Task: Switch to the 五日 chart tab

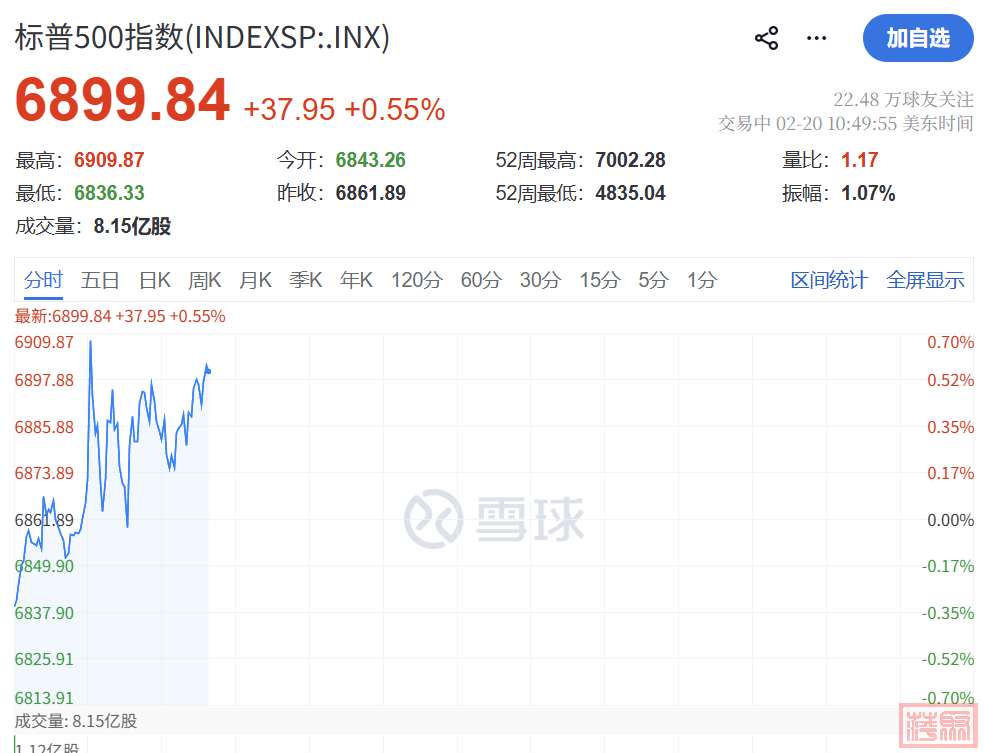Action: [101, 281]
